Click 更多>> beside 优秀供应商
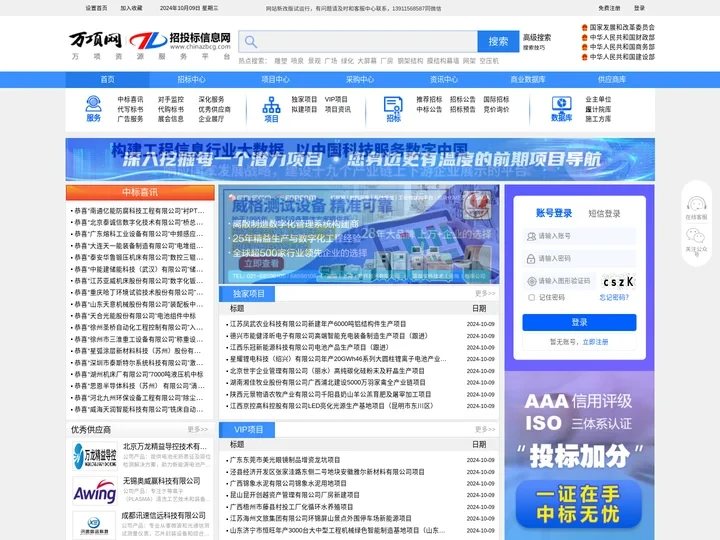Screen dimensions: 720x540 point(197,429)
